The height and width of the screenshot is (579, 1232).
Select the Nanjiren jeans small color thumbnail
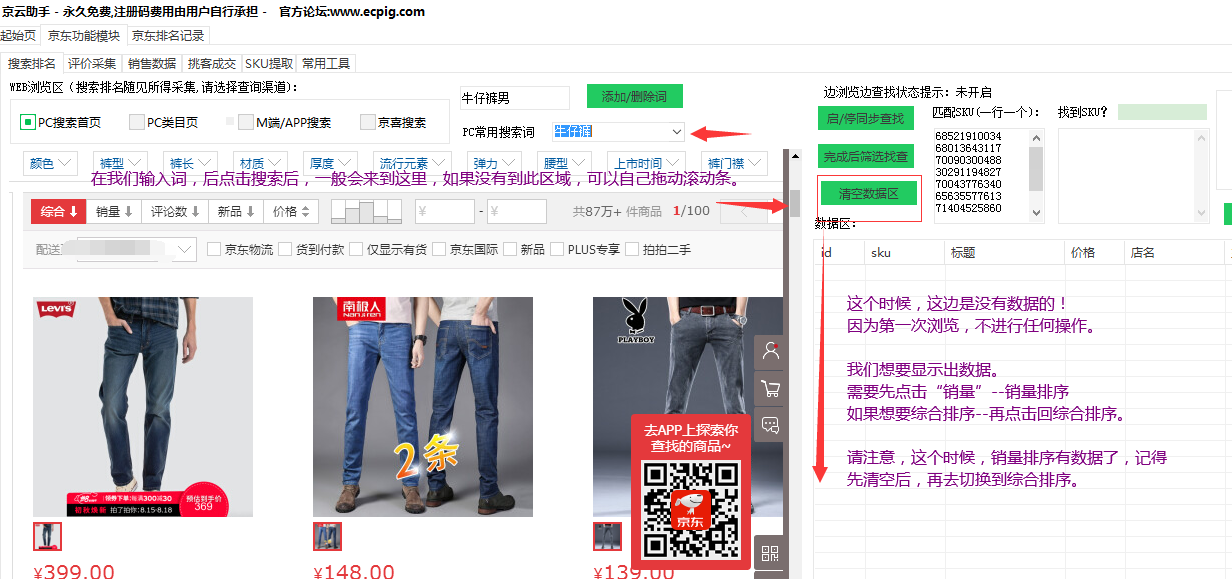point(327,537)
